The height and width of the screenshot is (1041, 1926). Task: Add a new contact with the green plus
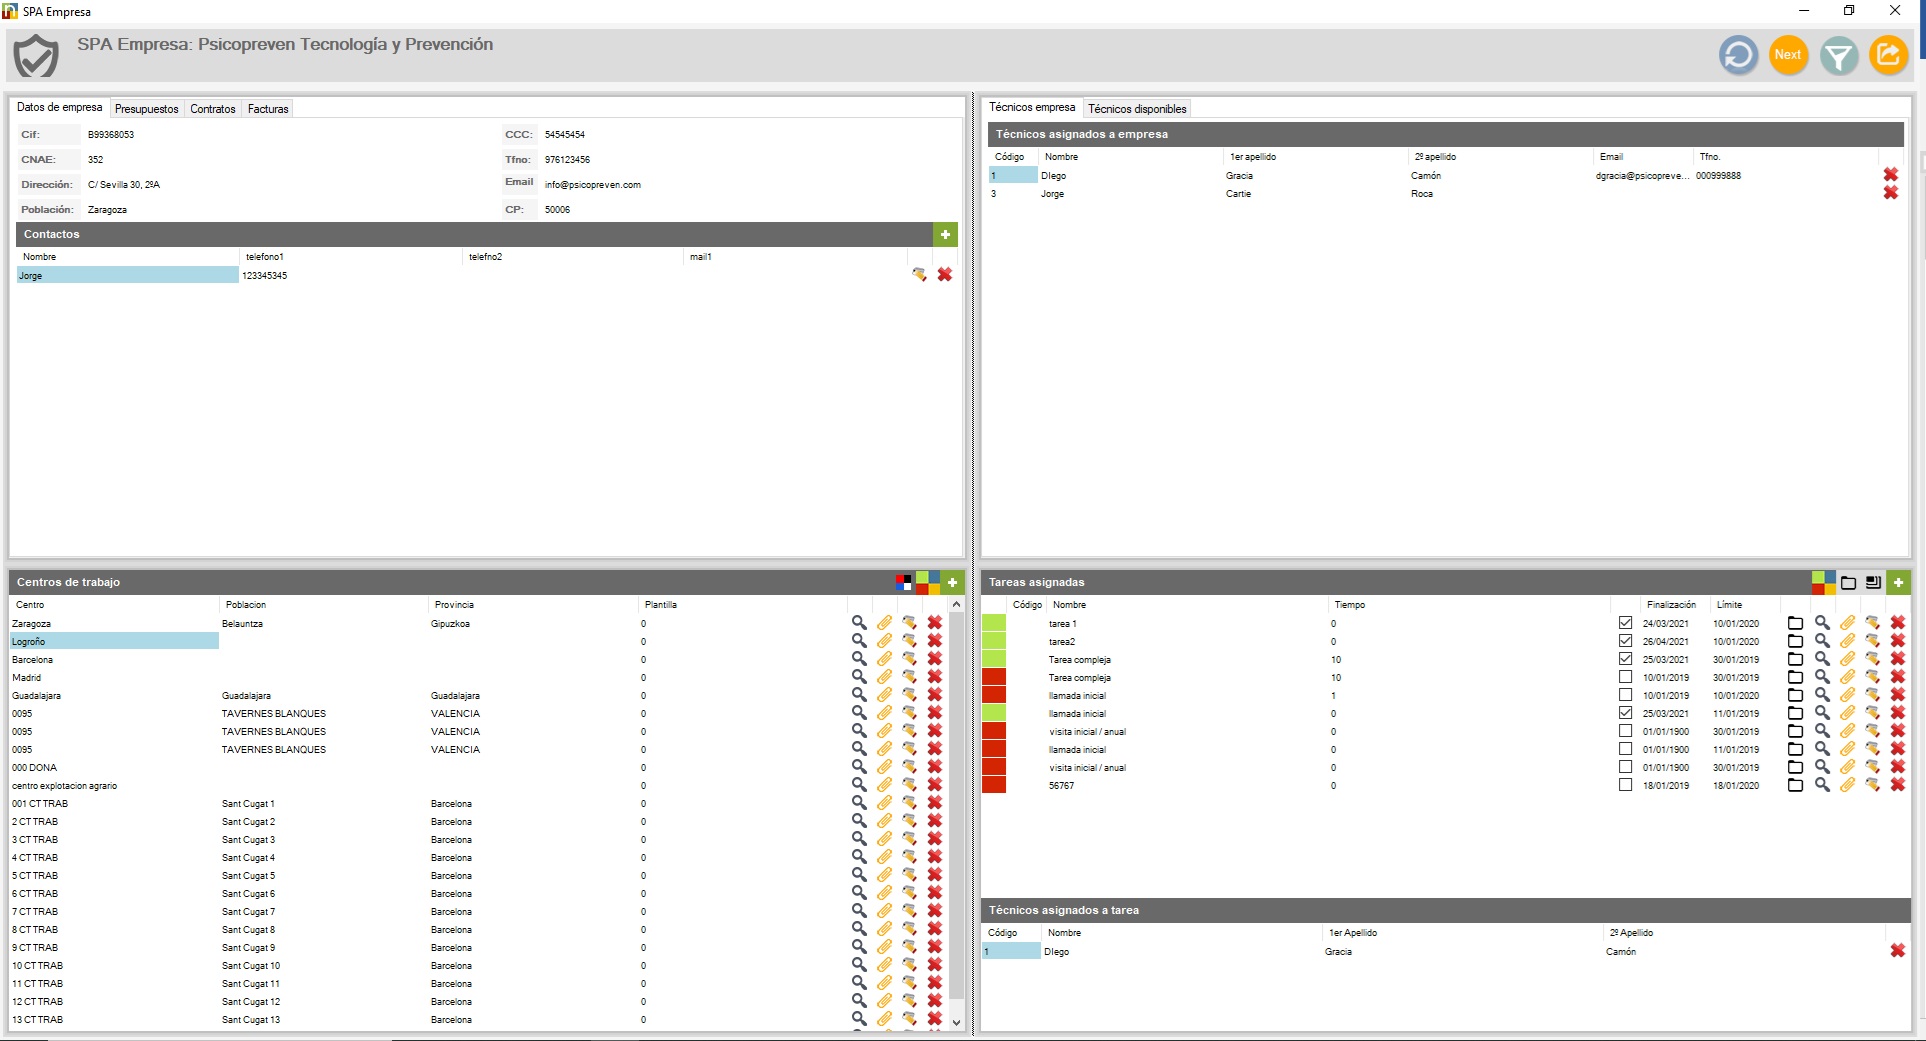coord(945,234)
